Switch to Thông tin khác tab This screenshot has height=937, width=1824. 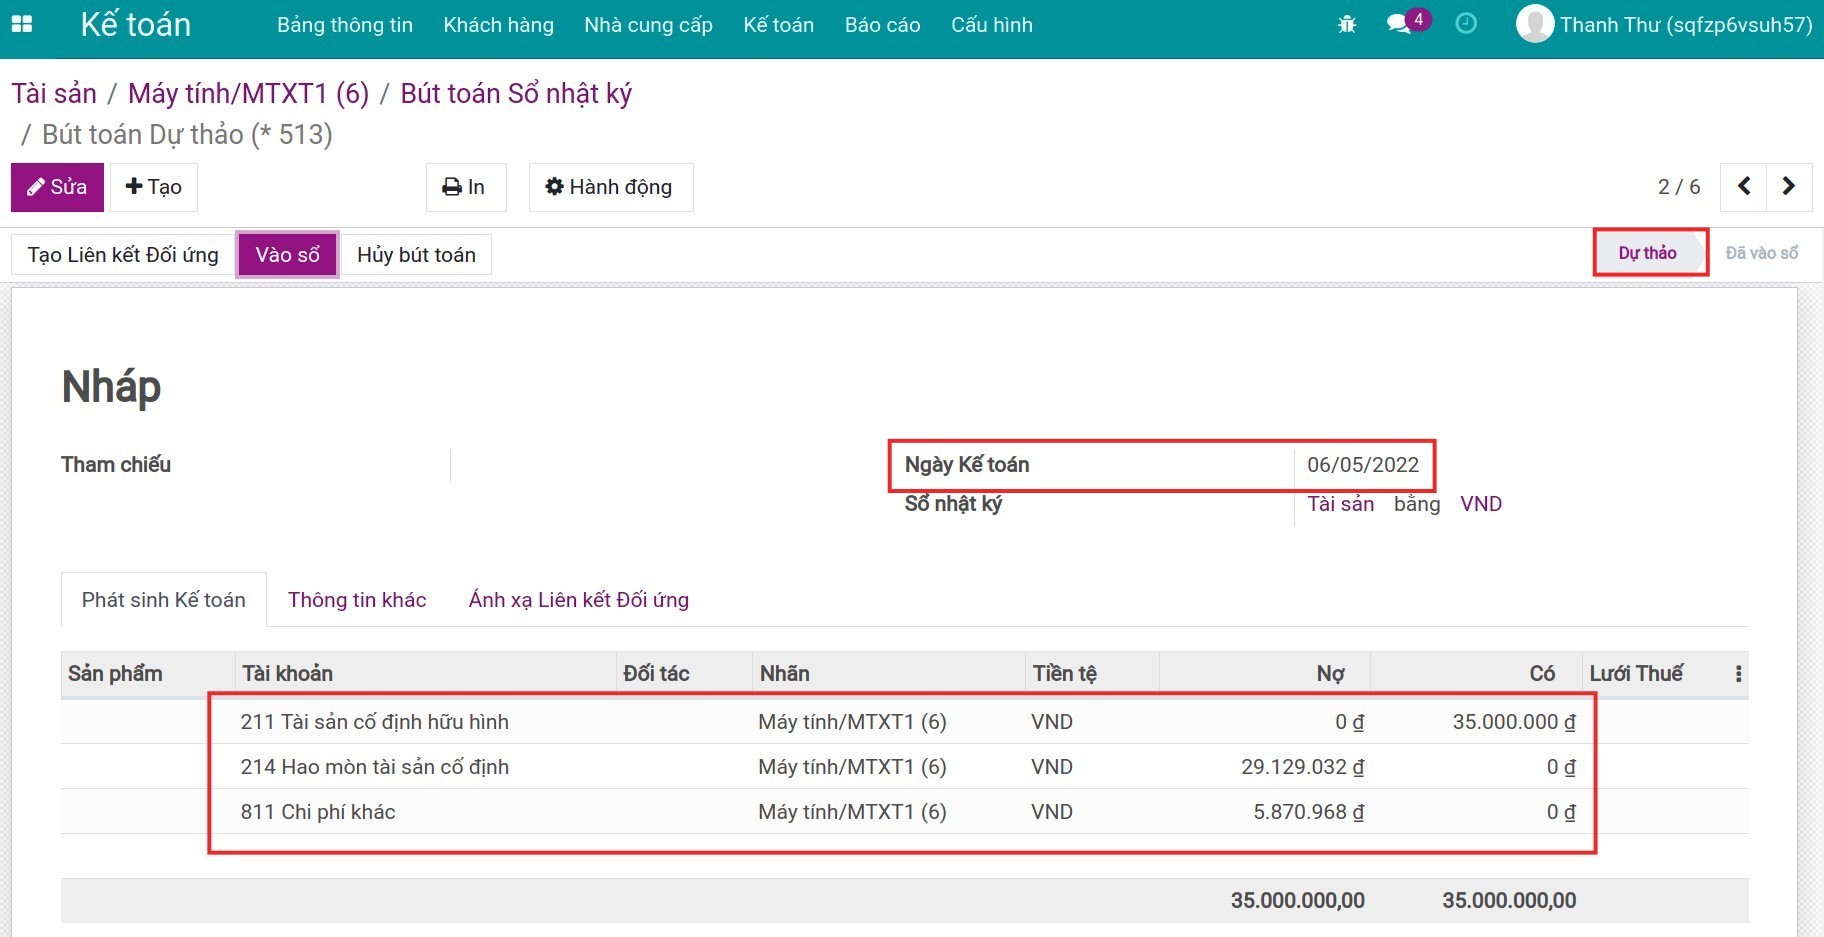[357, 600]
